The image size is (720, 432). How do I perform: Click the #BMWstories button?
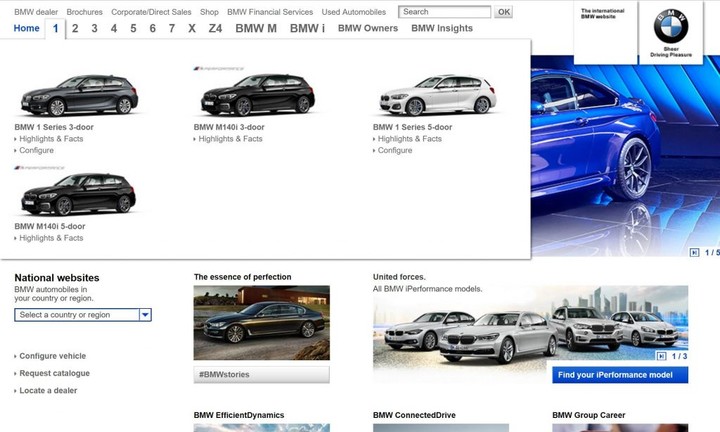tap(261, 375)
